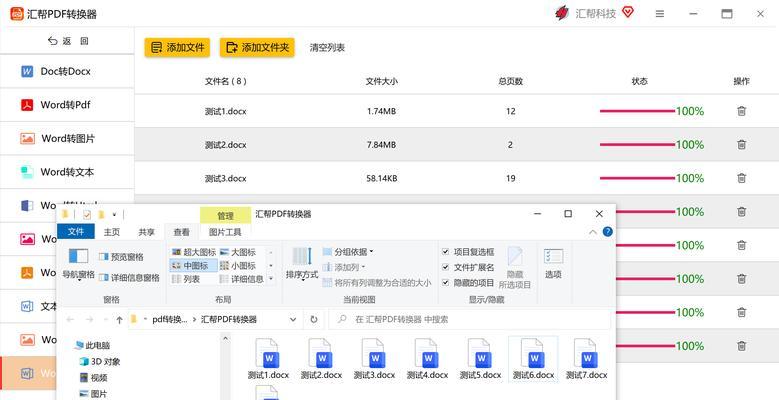Screen dimensions: 779x400
Task: Click 汇帮科技 company link
Action: click(595, 13)
